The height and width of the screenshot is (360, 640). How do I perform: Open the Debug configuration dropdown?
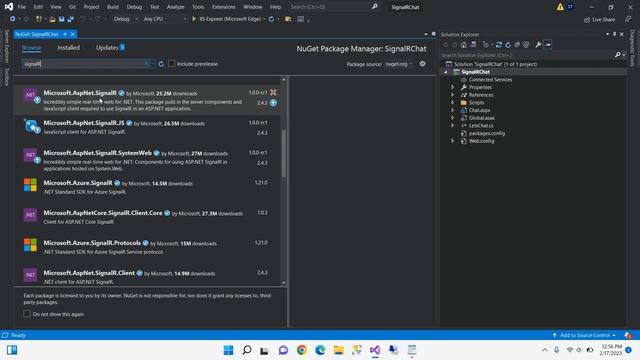pyautogui.click(x=126, y=19)
